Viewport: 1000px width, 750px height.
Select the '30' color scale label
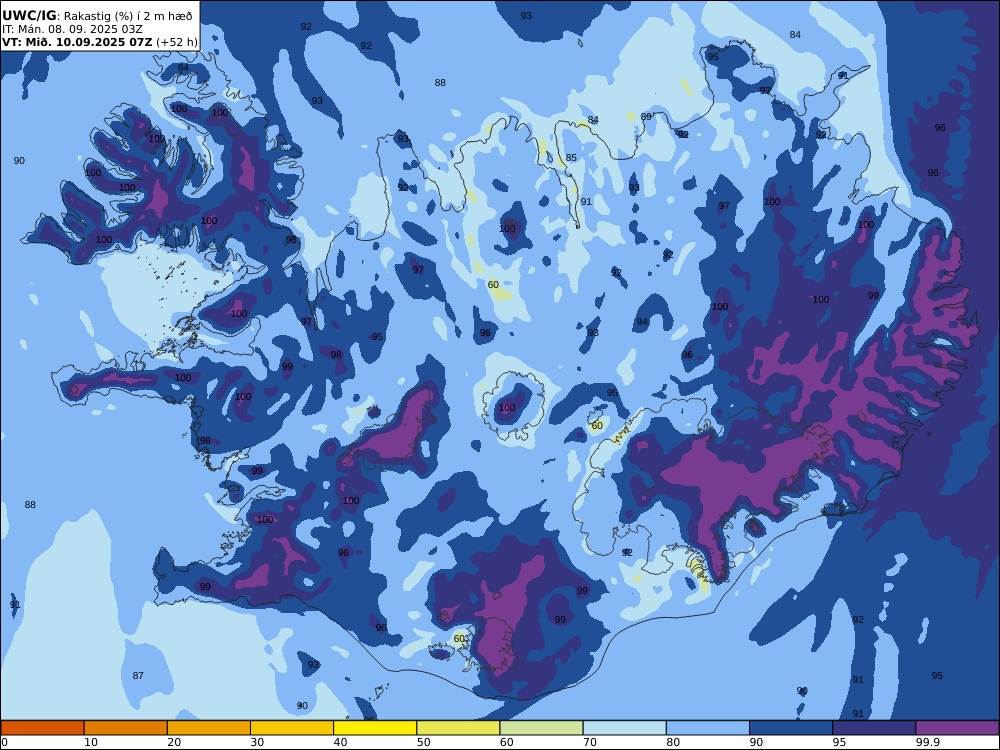click(257, 742)
